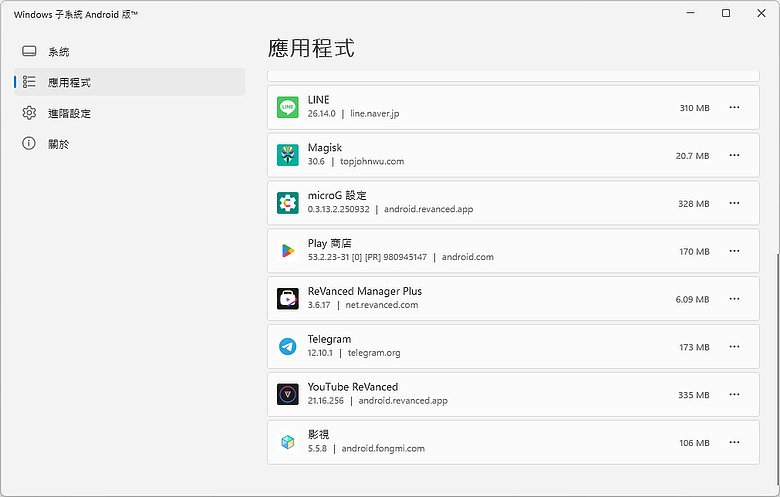This screenshot has width=780, height=497.
Task: Click the Magisk app name
Action: 325,148
